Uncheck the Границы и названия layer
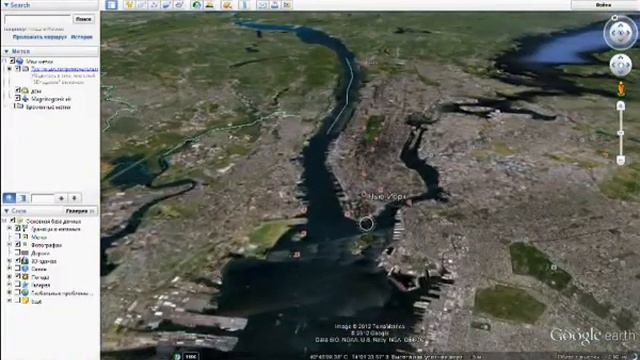Image resolution: width=640 pixels, height=360 pixels. (18, 229)
